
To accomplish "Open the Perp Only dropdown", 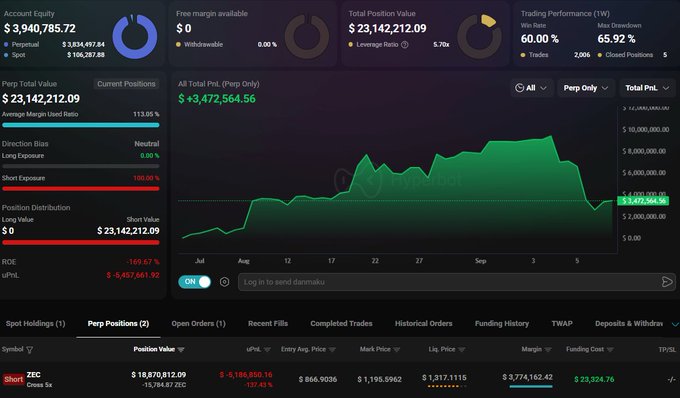I will coord(585,88).
